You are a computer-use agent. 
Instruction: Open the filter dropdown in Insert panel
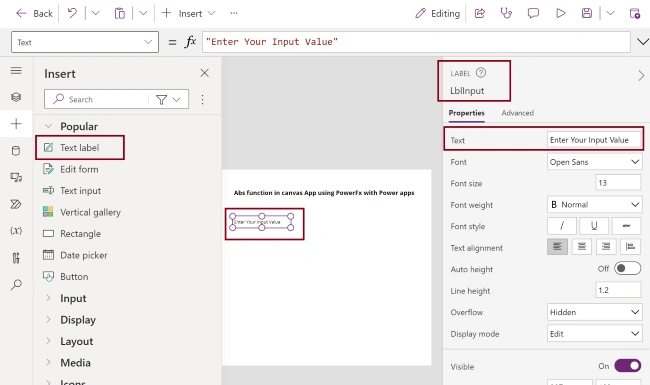pyautogui.click(x=168, y=99)
